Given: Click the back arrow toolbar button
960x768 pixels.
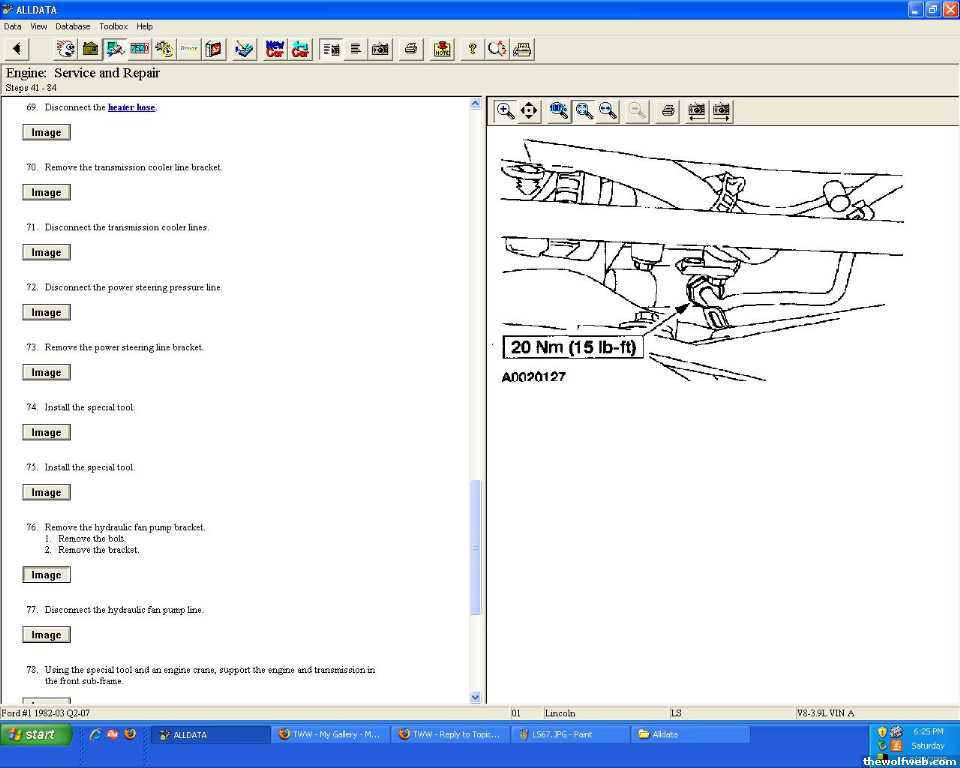Looking at the screenshot, I should pyautogui.click(x=17, y=49).
